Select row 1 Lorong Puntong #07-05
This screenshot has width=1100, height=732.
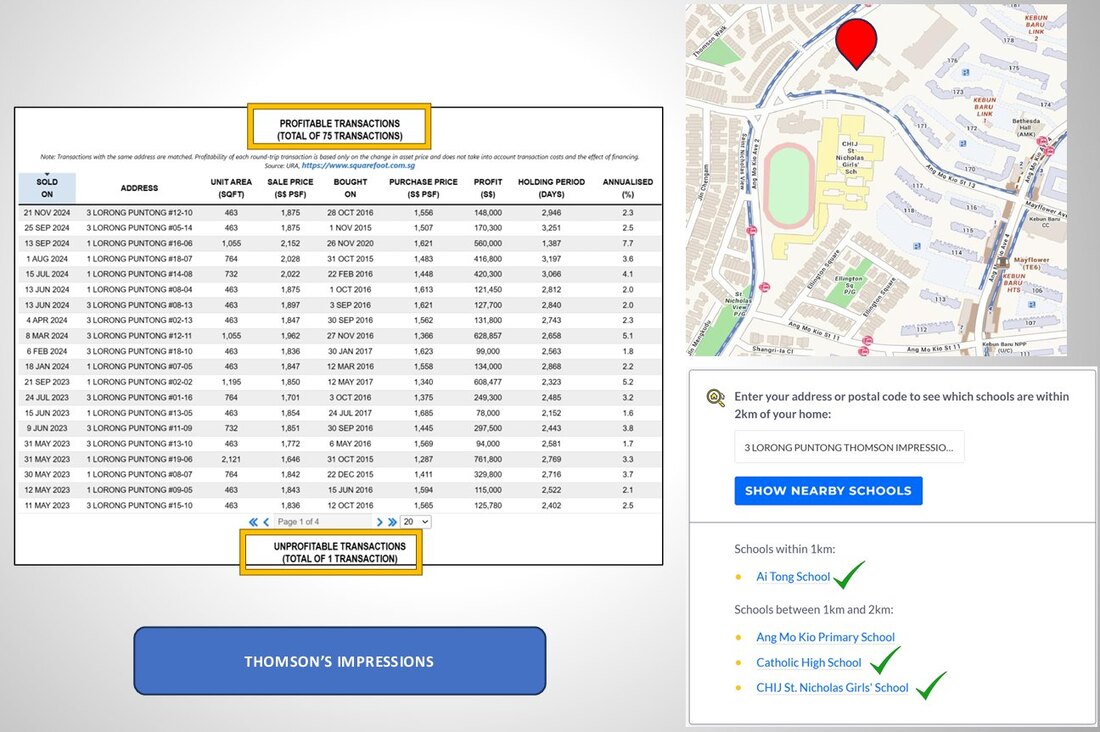pos(340,367)
